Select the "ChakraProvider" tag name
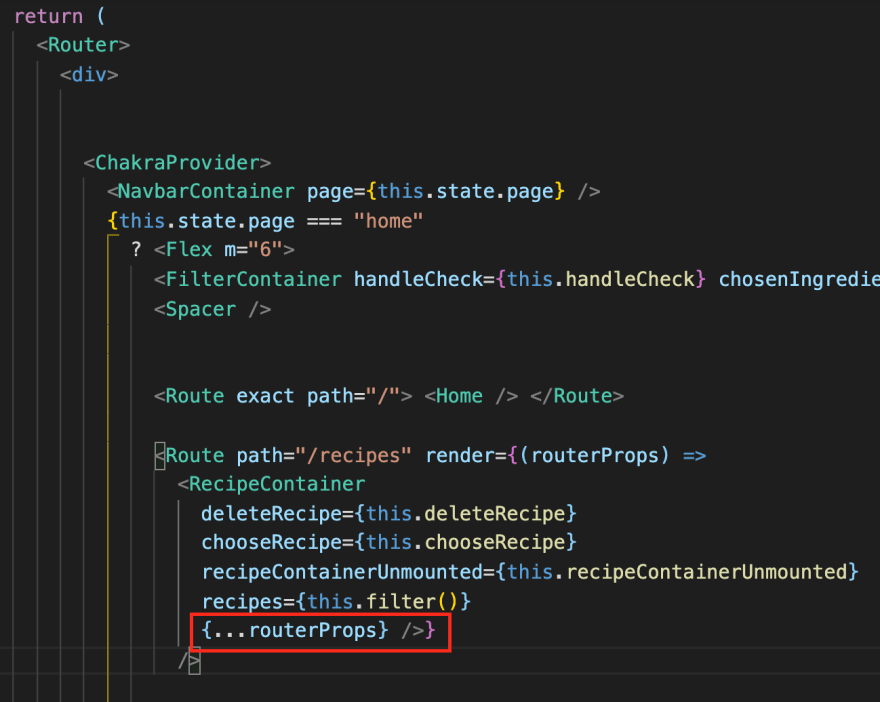 (177, 163)
